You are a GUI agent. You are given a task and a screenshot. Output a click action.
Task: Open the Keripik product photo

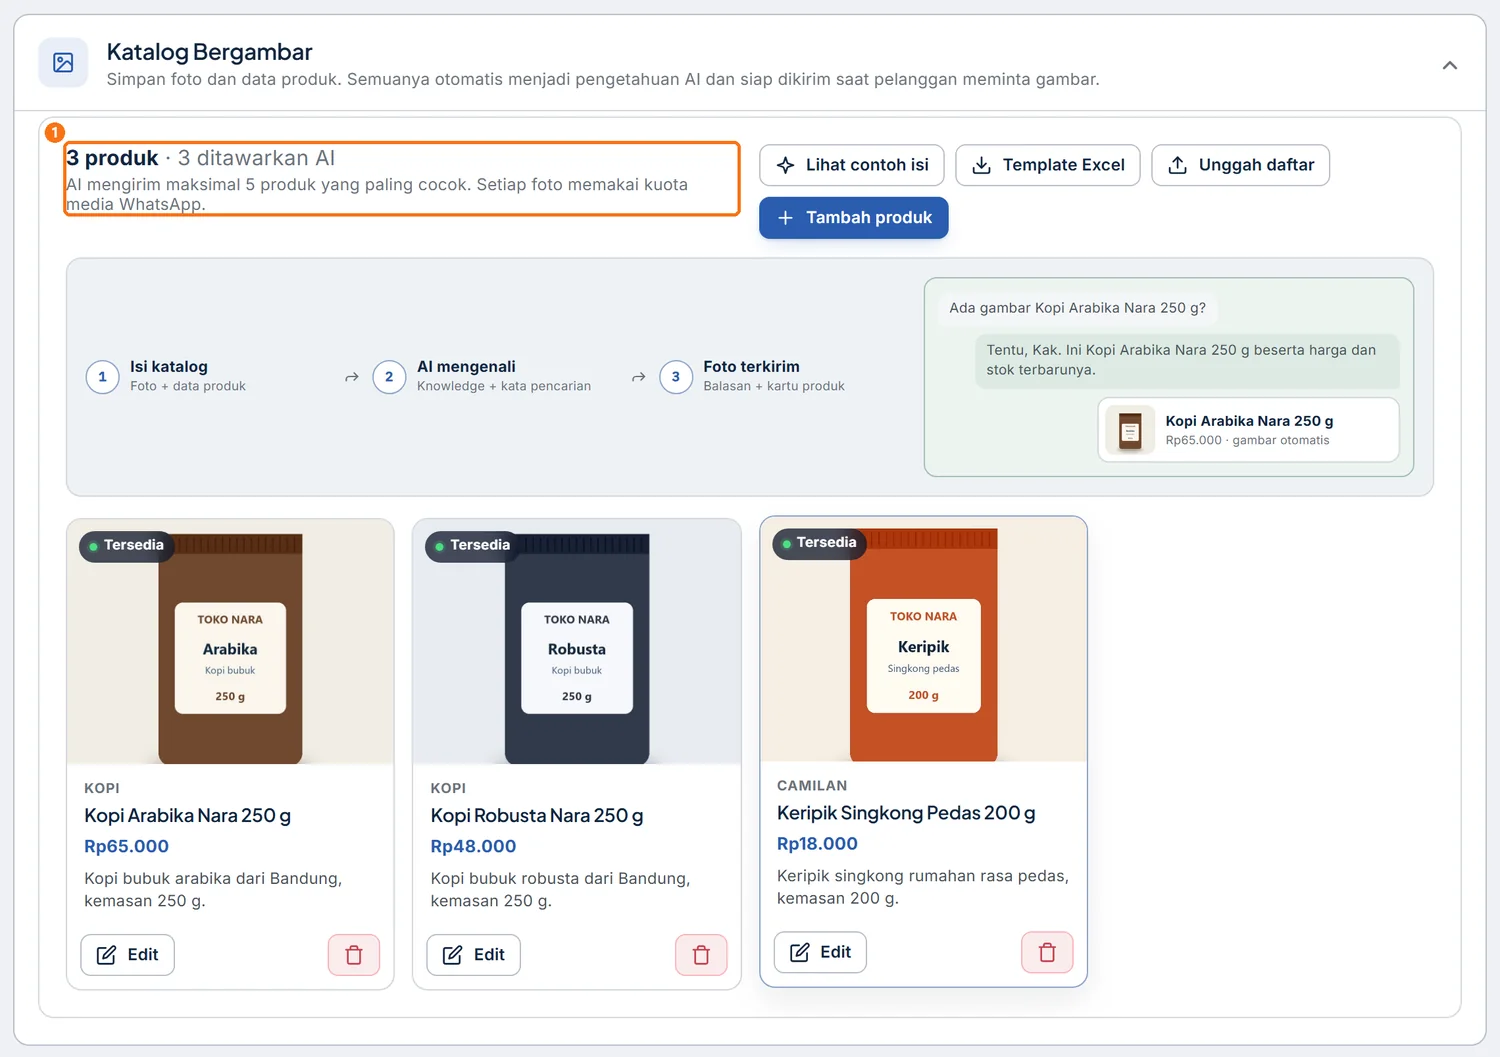click(x=923, y=640)
